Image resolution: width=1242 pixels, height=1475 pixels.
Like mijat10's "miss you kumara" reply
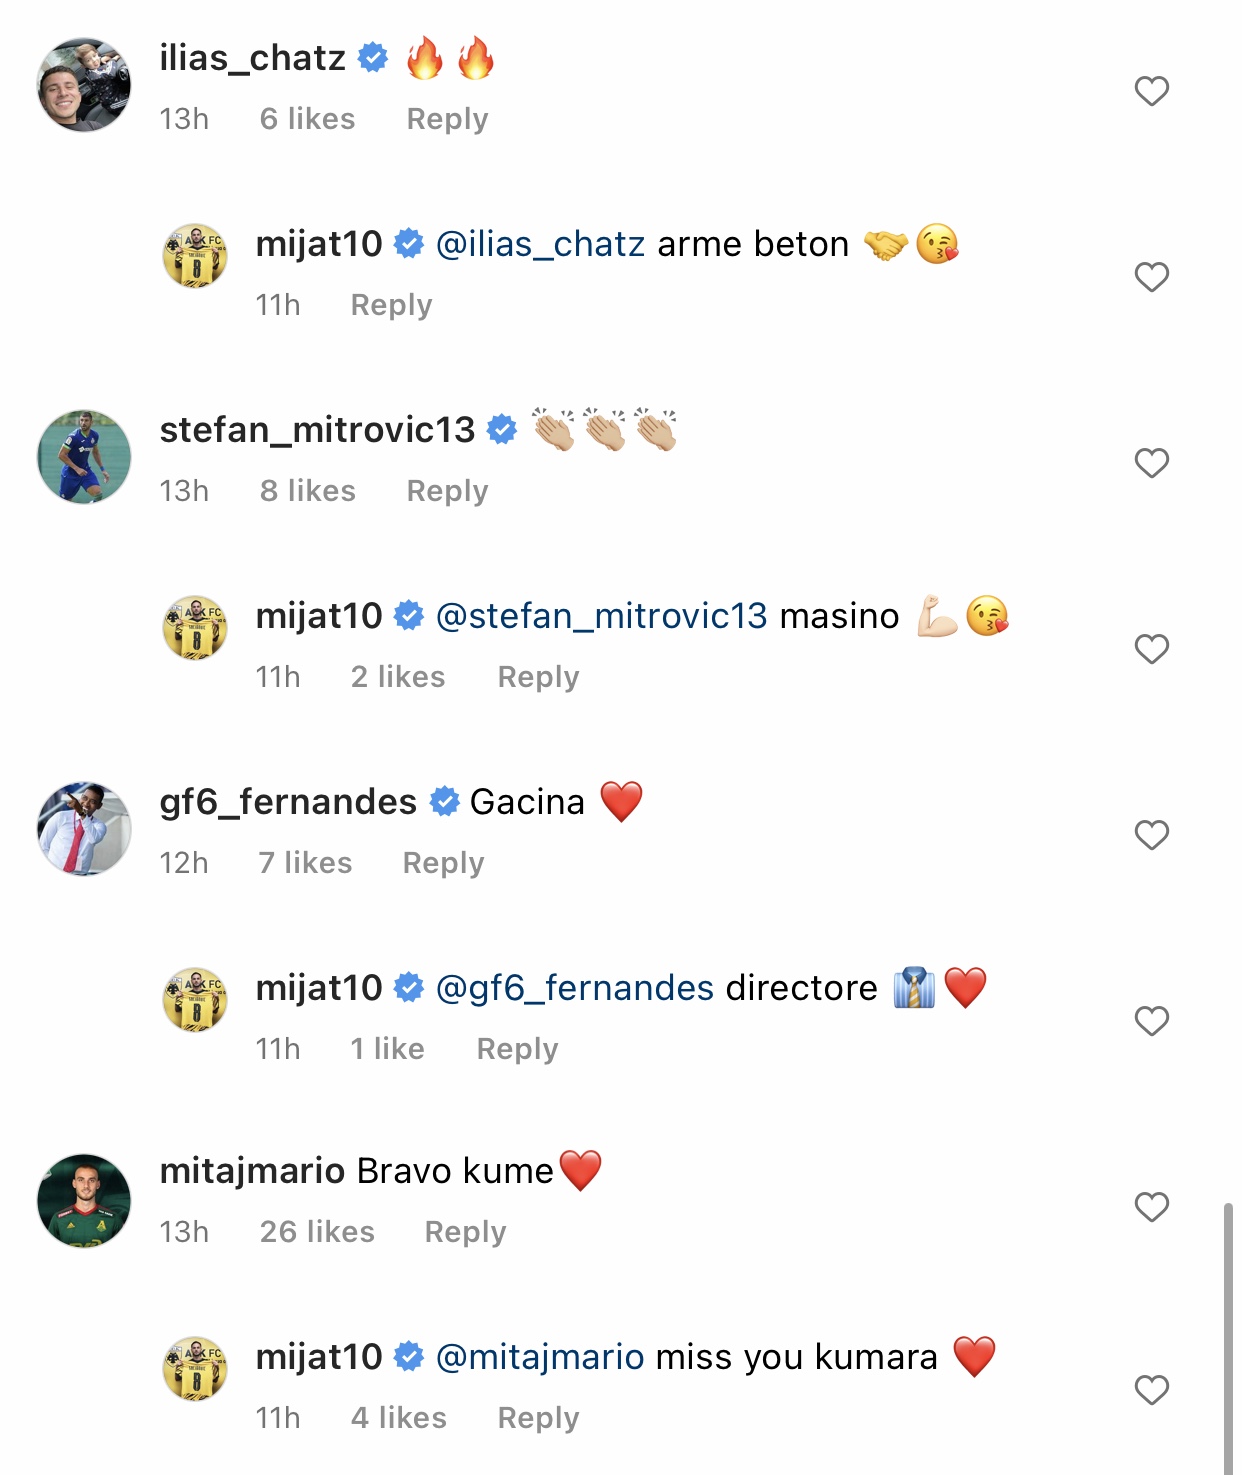click(x=1151, y=1390)
